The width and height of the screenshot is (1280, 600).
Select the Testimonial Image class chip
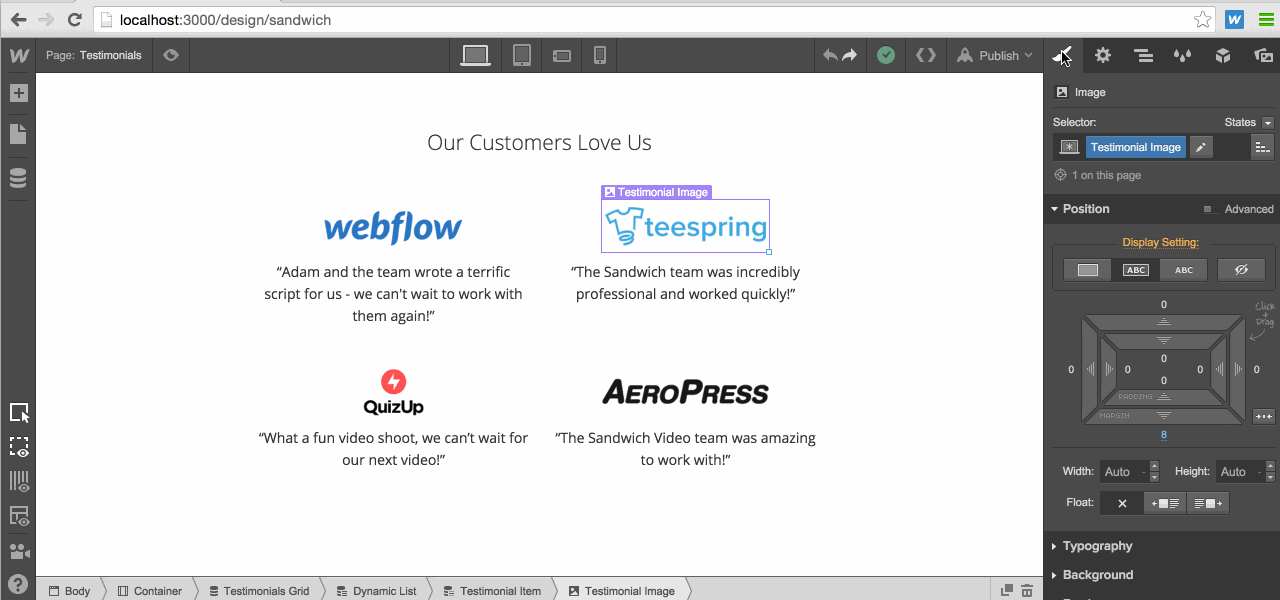pyautogui.click(x=1136, y=147)
